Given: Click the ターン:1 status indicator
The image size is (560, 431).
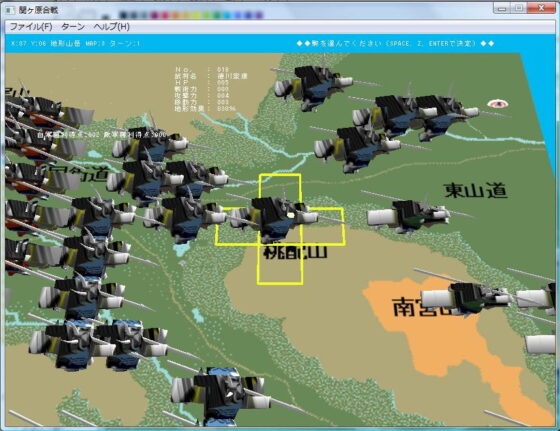Looking at the screenshot, I should 124,44.
